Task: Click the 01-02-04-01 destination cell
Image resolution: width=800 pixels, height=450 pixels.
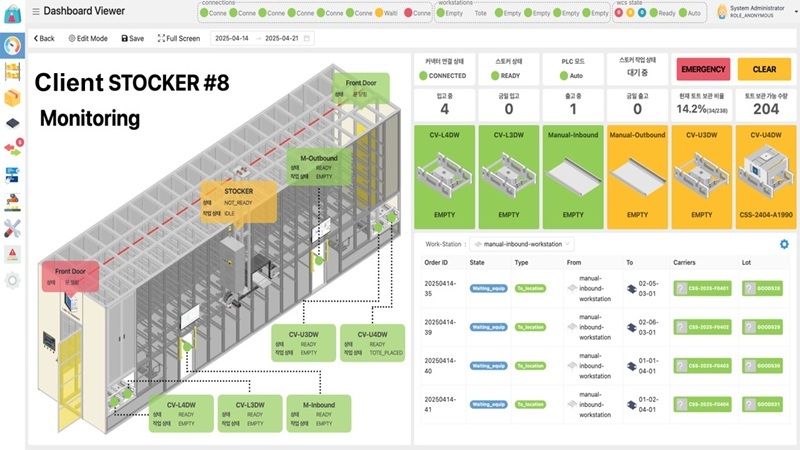Action: (648, 405)
